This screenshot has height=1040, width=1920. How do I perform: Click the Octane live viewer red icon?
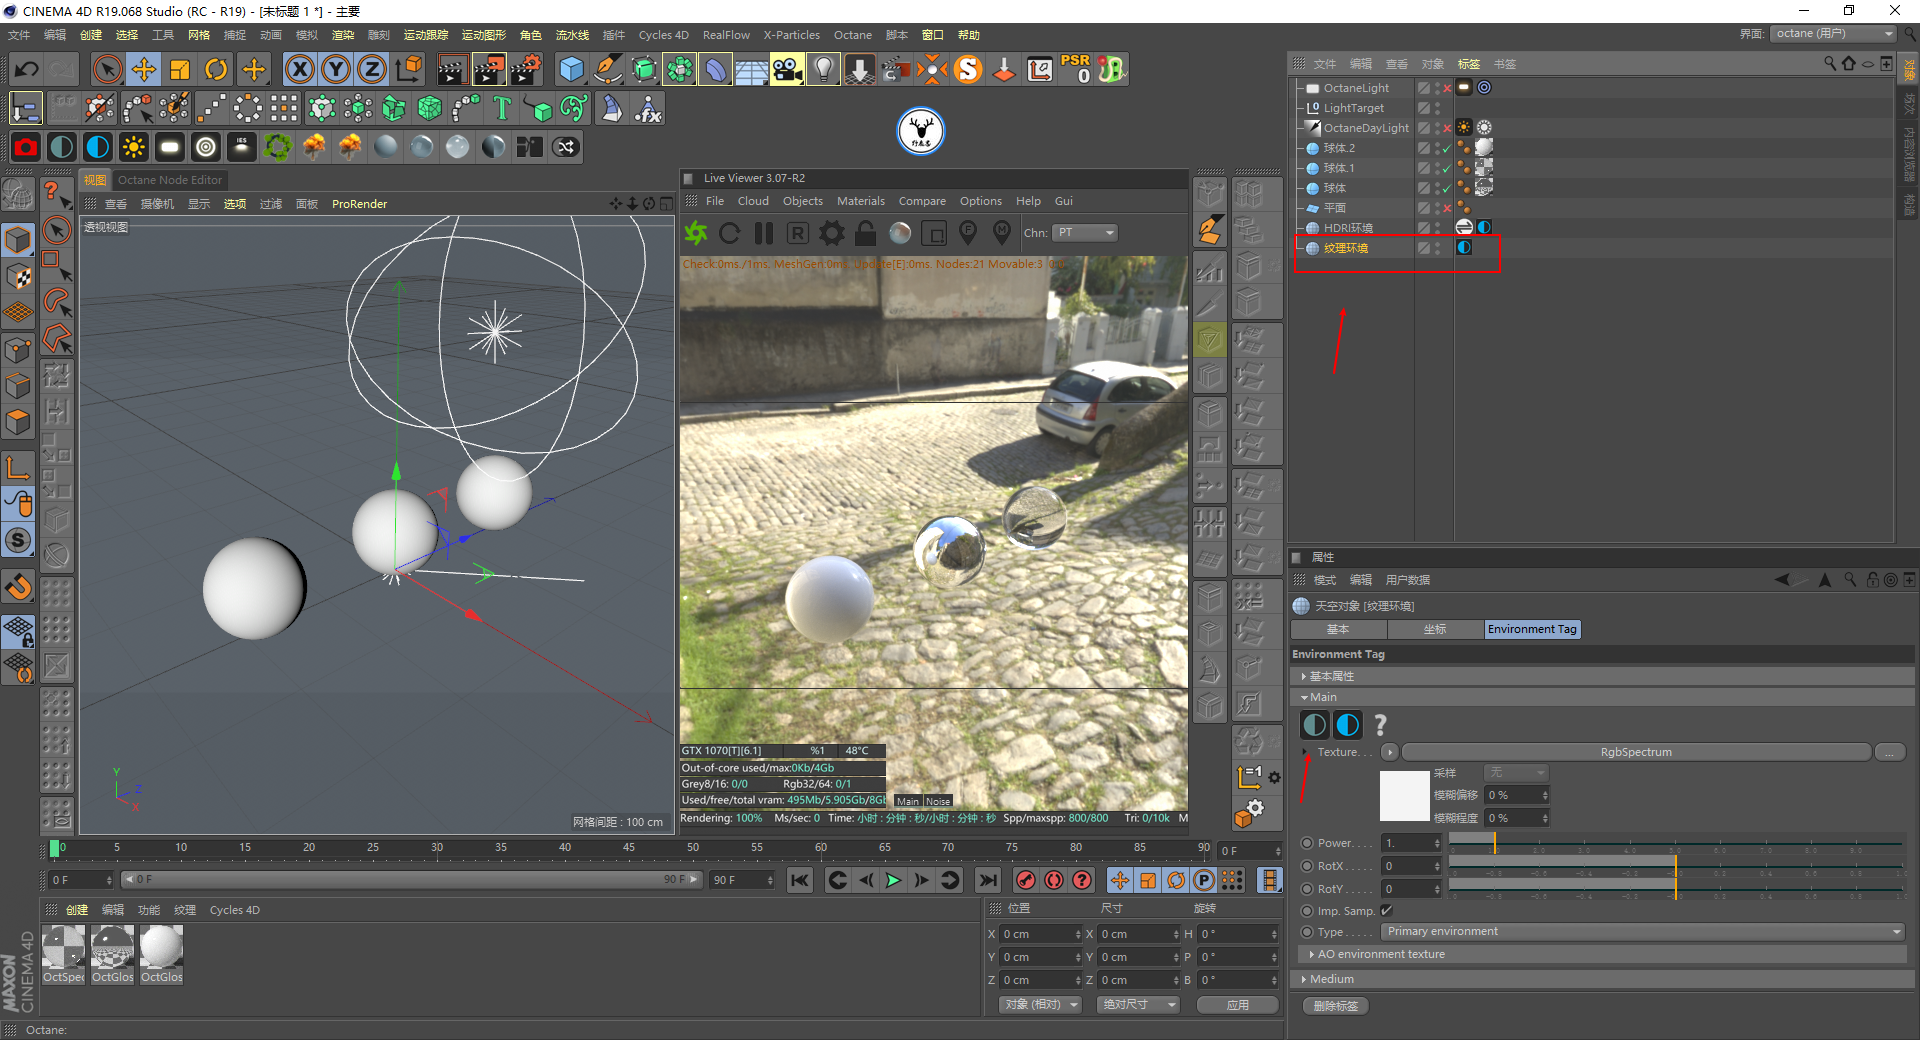coord(26,147)
